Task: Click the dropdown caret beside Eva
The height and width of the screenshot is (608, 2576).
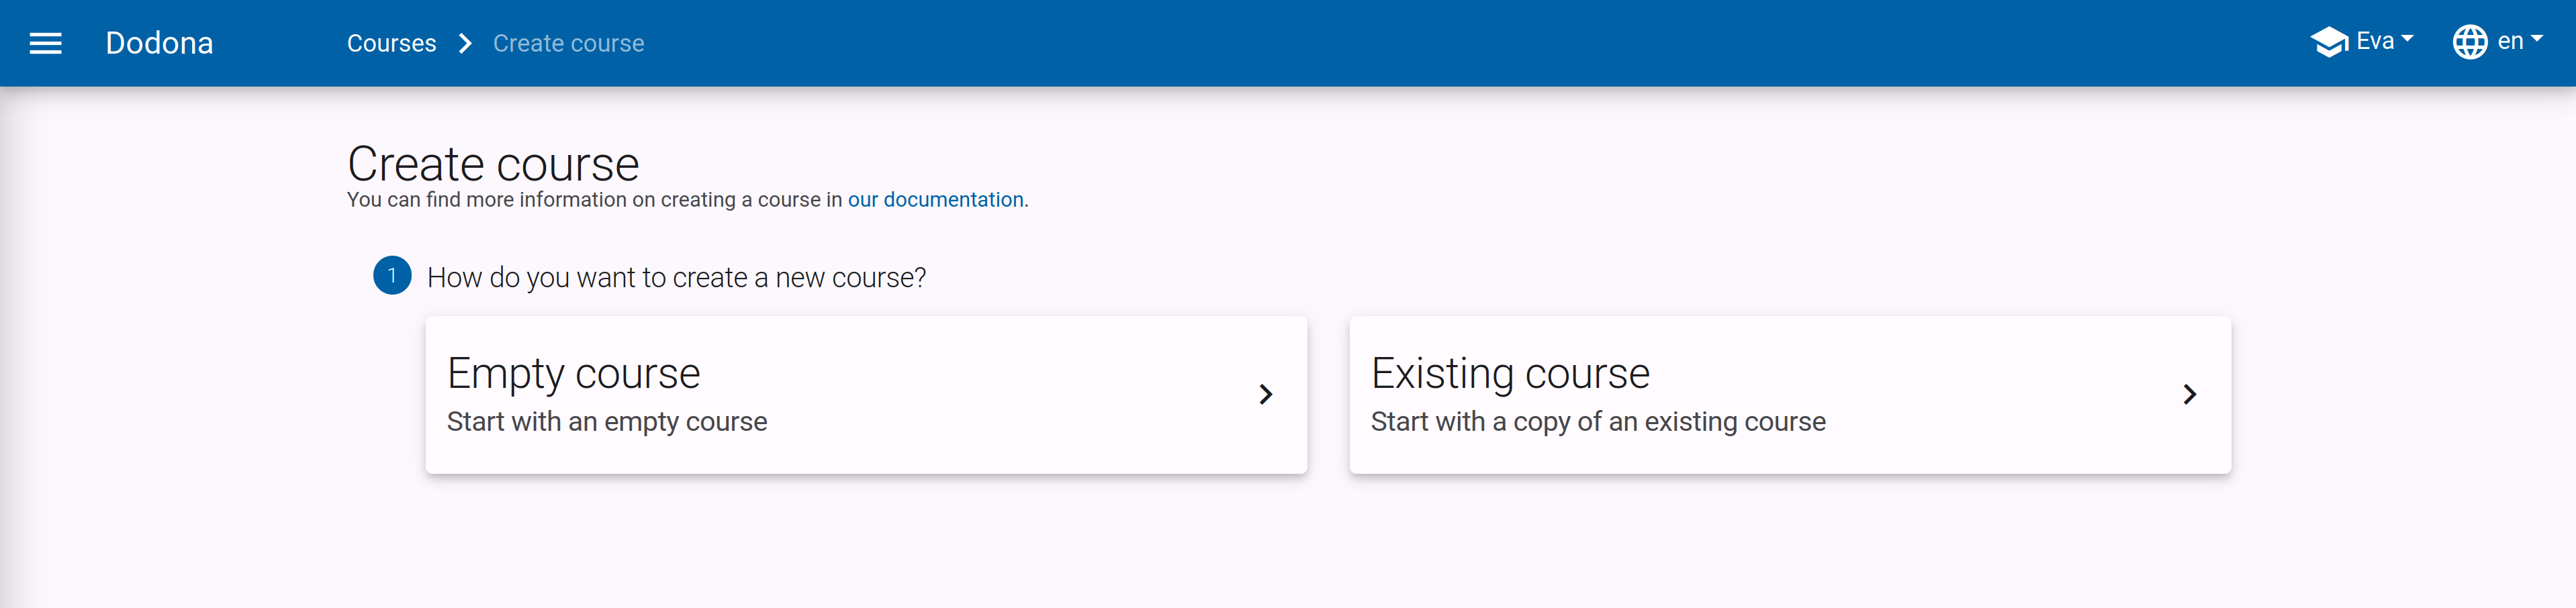Action: [x=2407, y=39]
